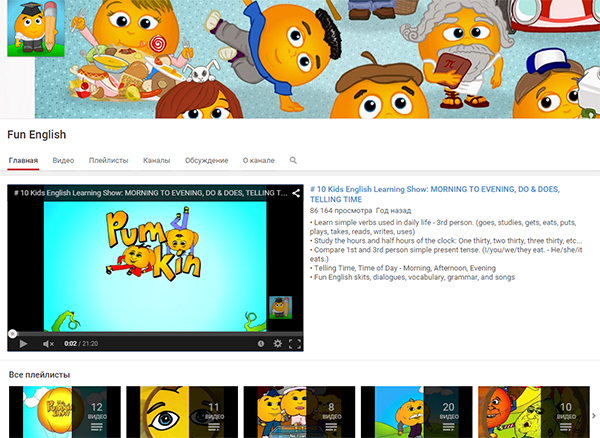The width and height of the screenshot is (600, 438).
Task: Open the О канале tab
Action: click(258, 160)
